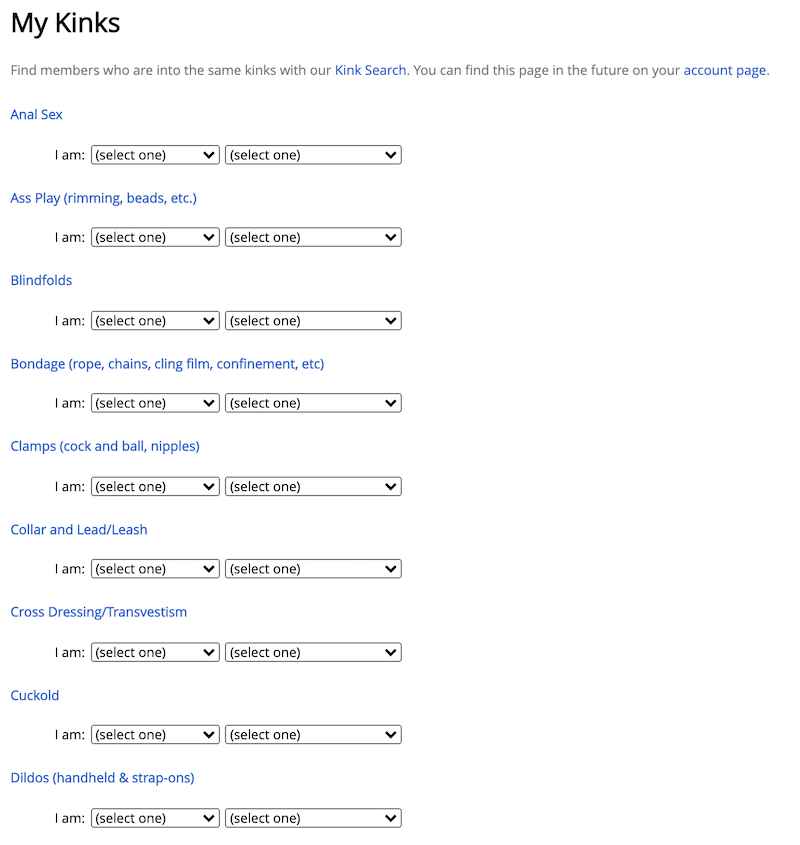Expand the first dropdown under Cuckold
Viewport: 800px width, 845px height.
coord(155,735)
